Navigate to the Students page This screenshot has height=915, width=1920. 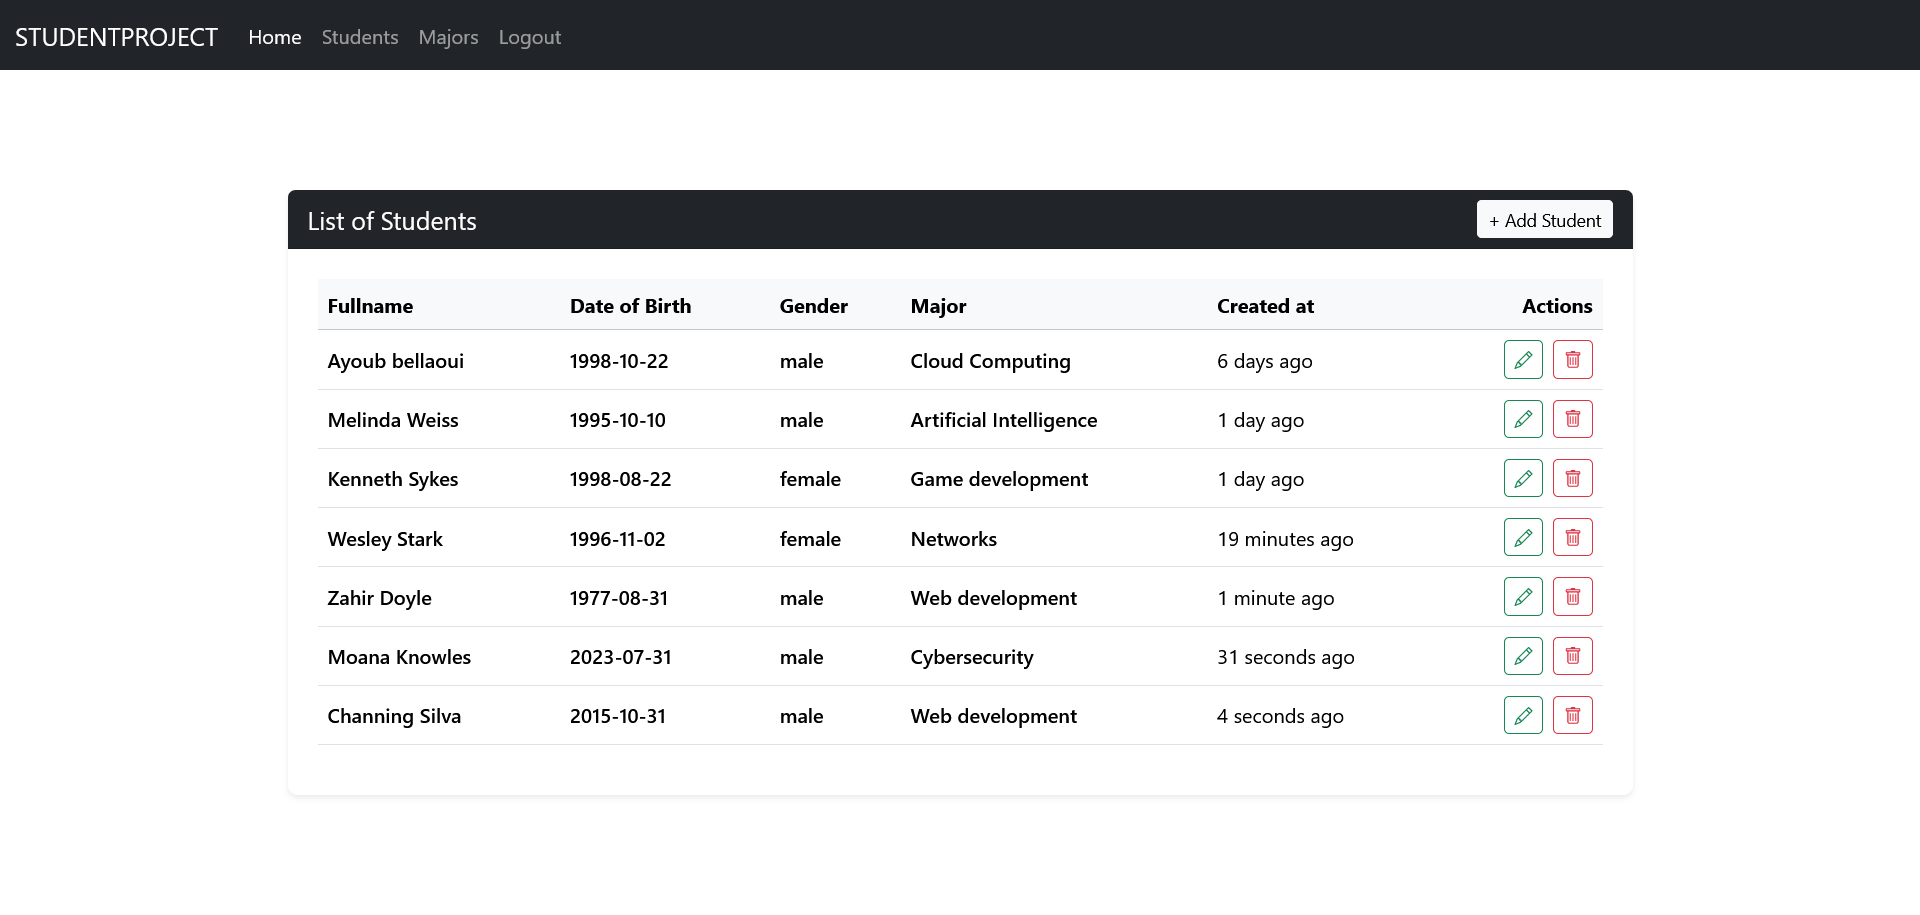click(x=359, y=37)
